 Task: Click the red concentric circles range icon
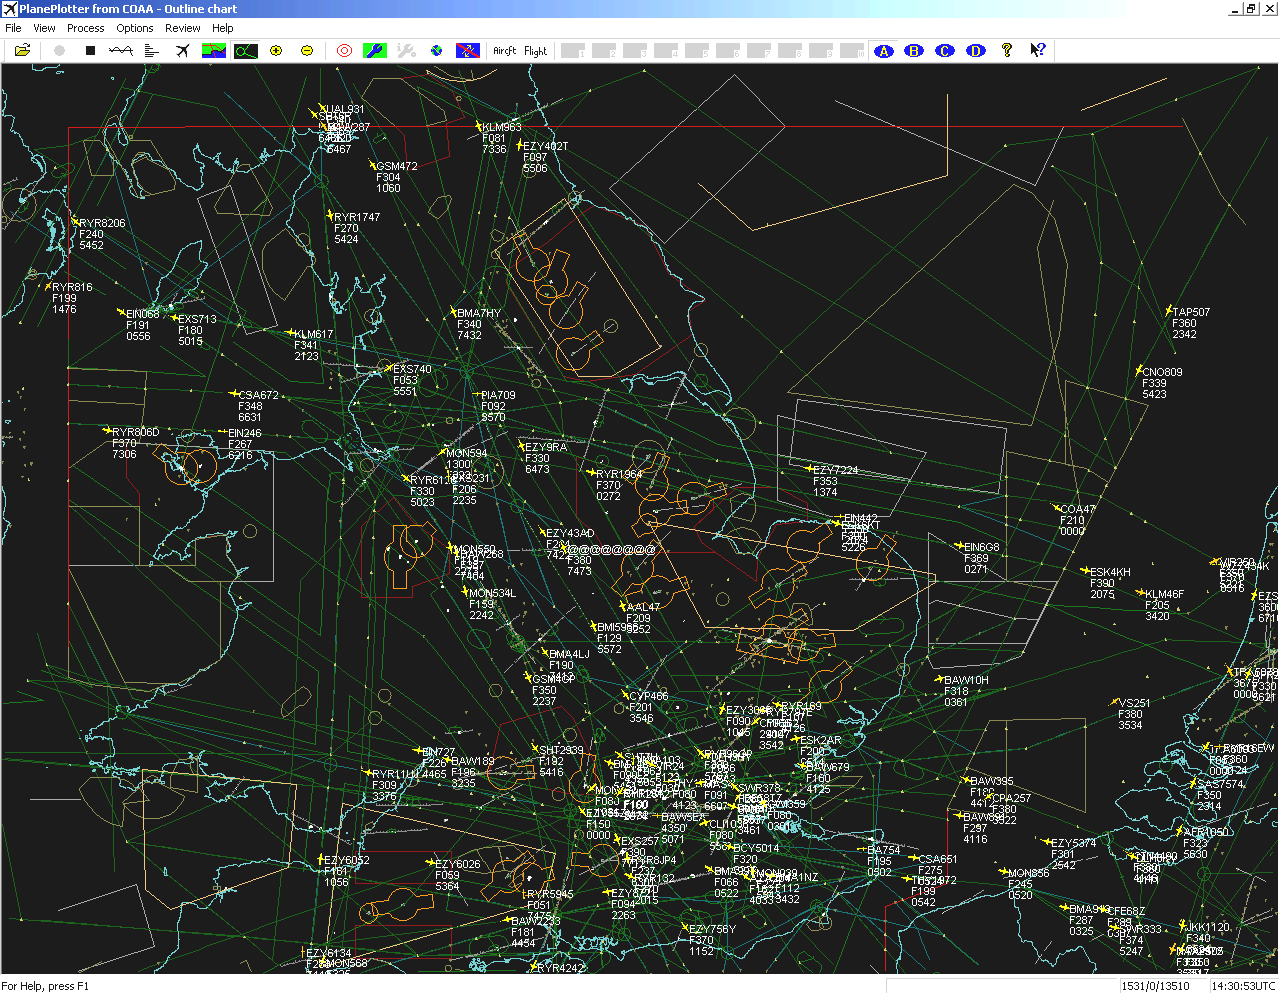pyautogui.click(x=343, y=50)
